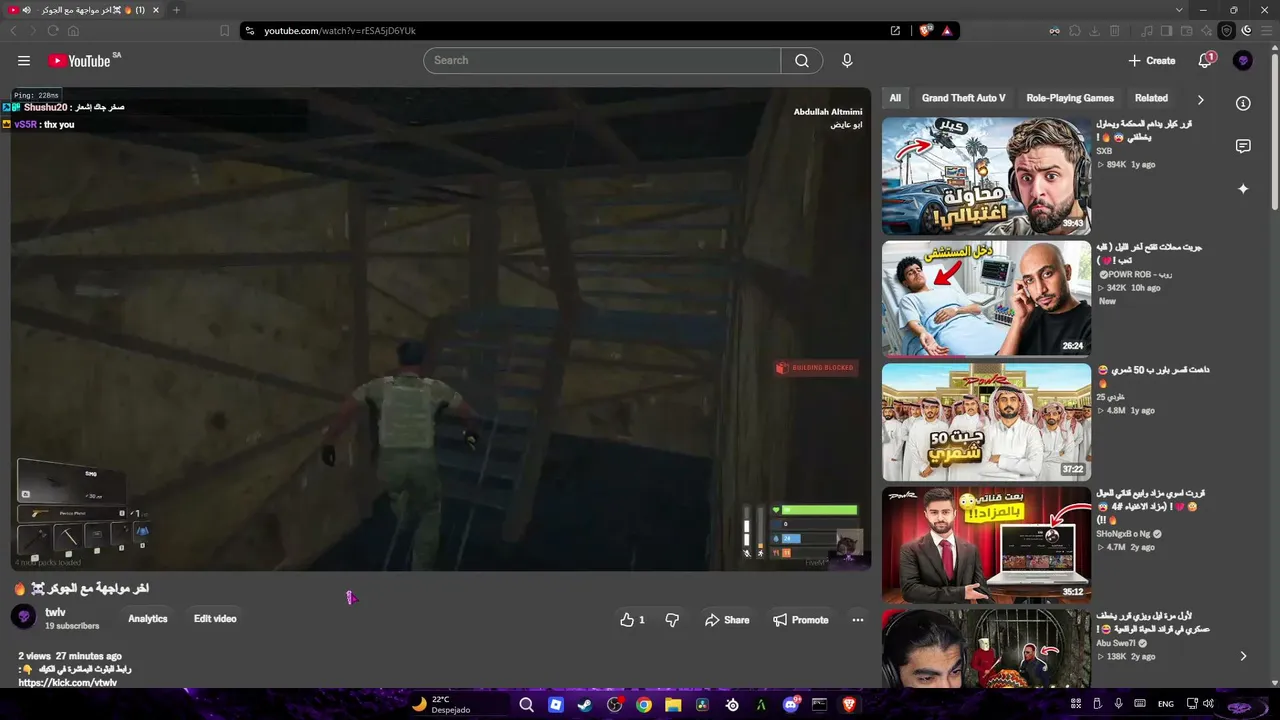The width and height of the screenshot is (1280, 720).
Task: Open browser extensions puzzle icon
Action: 1075,31
